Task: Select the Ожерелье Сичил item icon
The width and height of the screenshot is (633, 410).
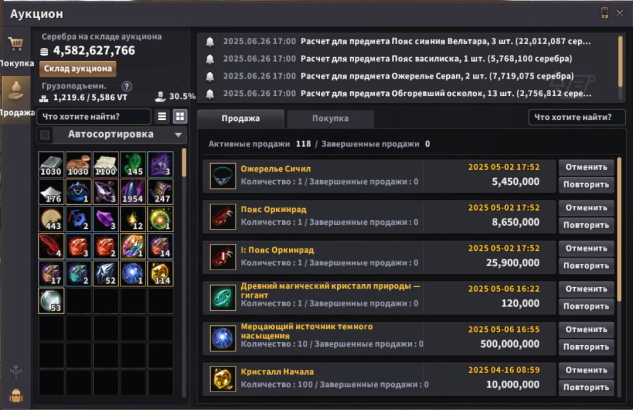Action: point(223,176)
